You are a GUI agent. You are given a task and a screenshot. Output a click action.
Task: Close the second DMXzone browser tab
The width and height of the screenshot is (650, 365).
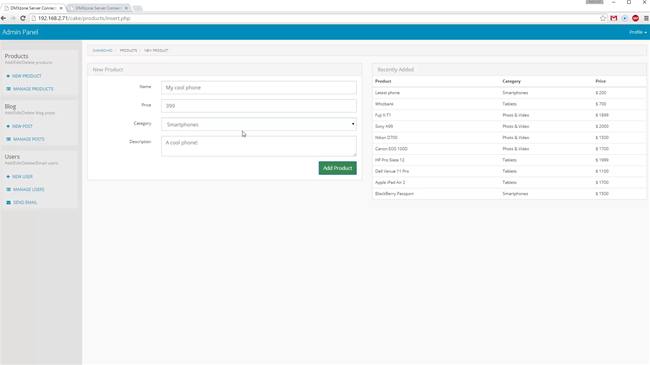pyautogui.click(x=126, y=8)
